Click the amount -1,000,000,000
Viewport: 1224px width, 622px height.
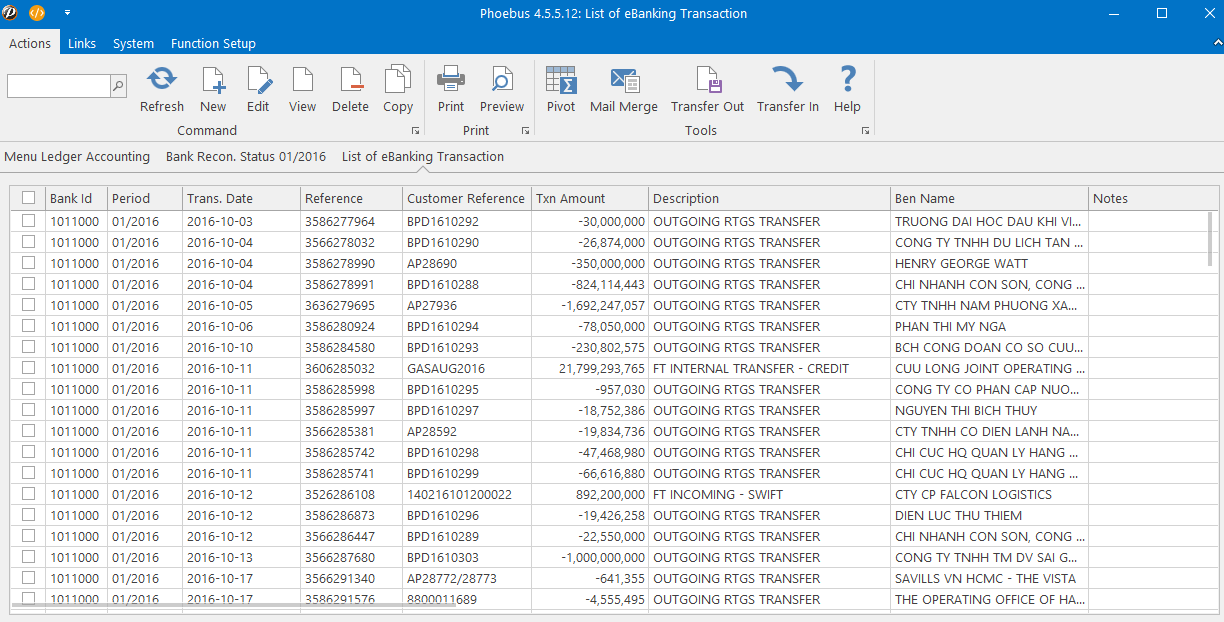[x=590, y=557]
